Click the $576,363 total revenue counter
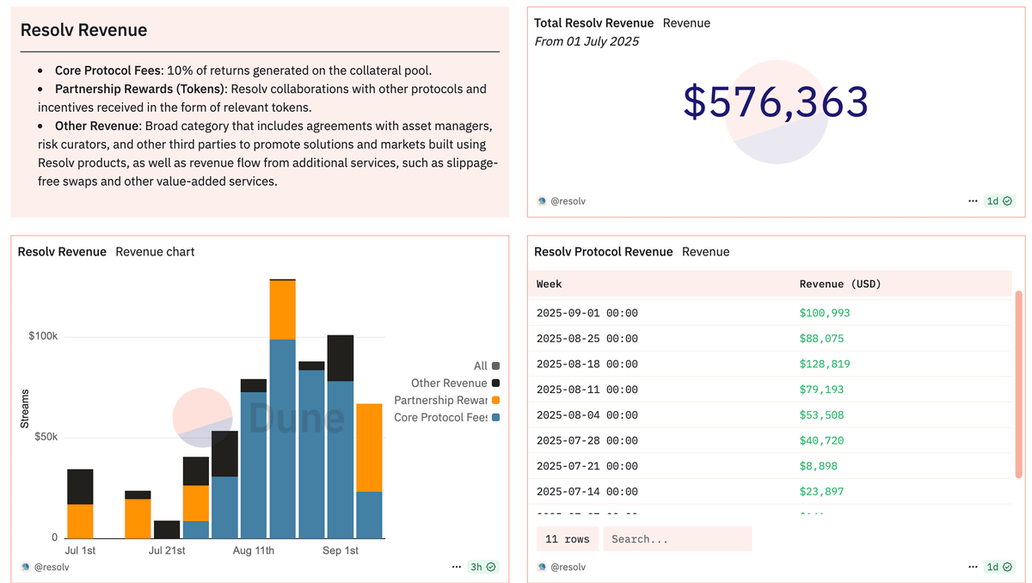This screenshot has height=583, width=1032. click(776, 102)
